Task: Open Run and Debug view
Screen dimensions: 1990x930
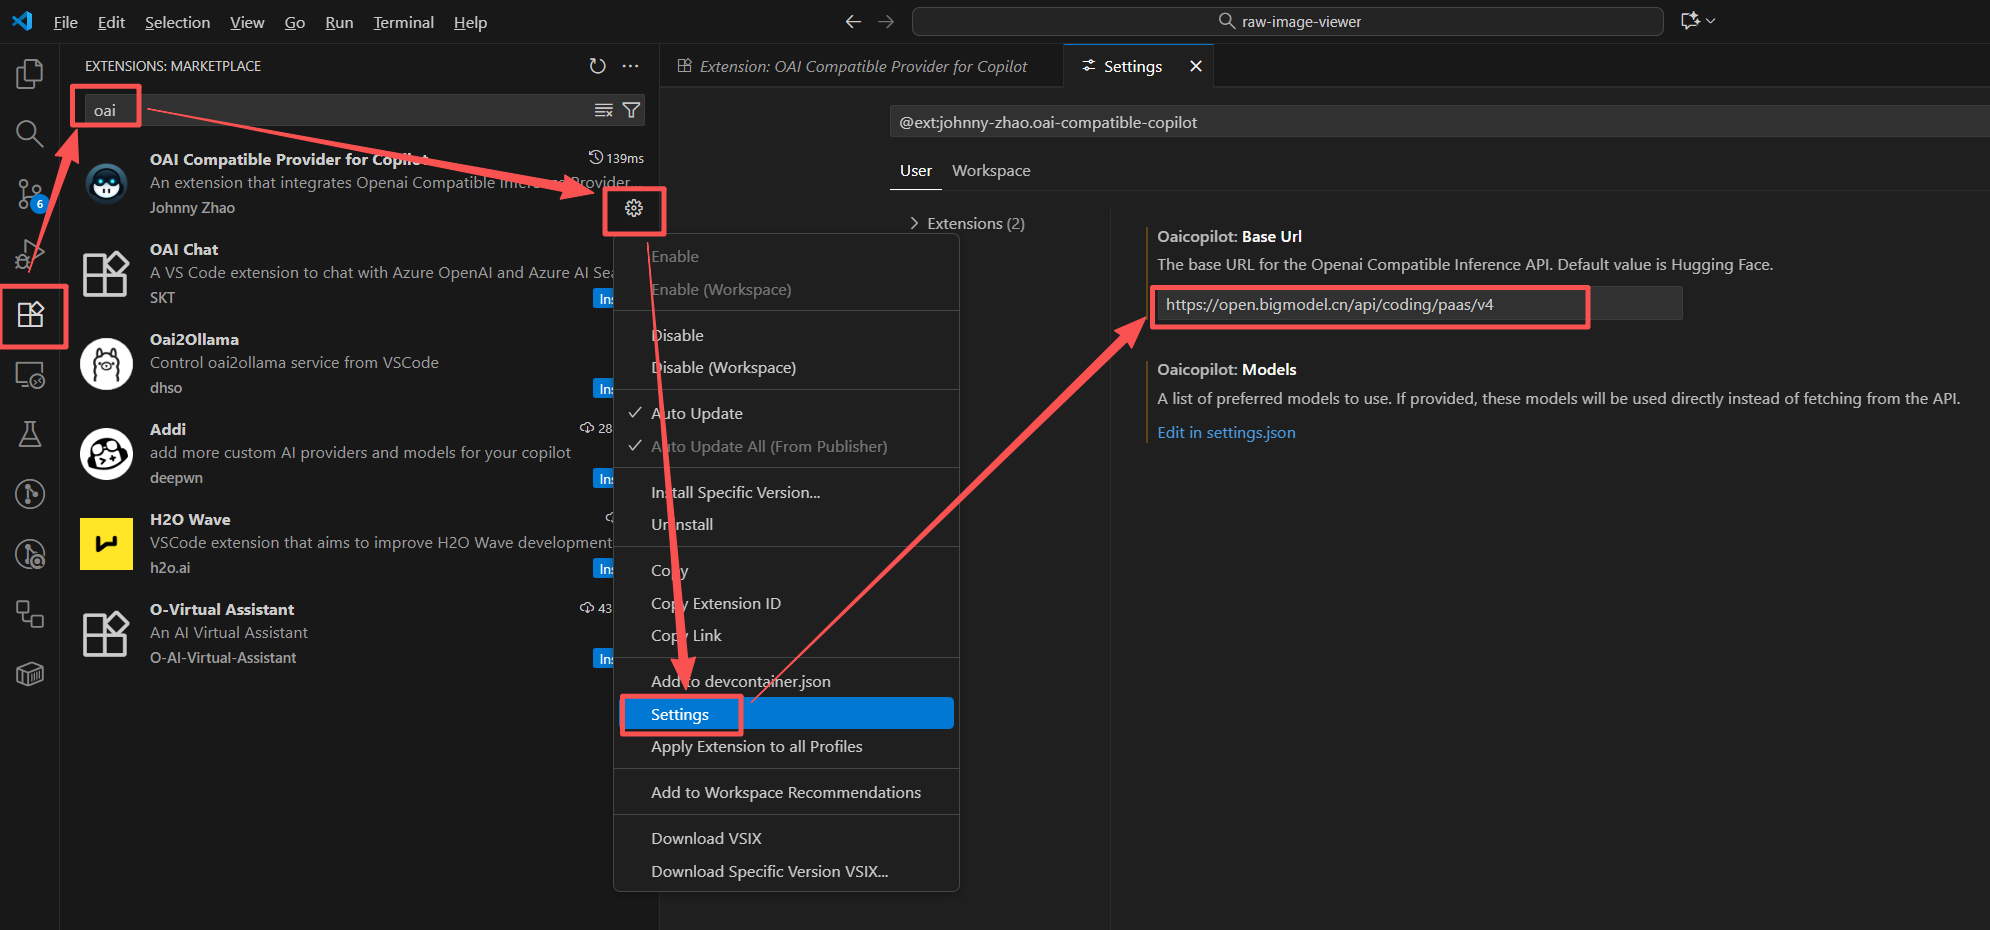Action: coord(30,255)
